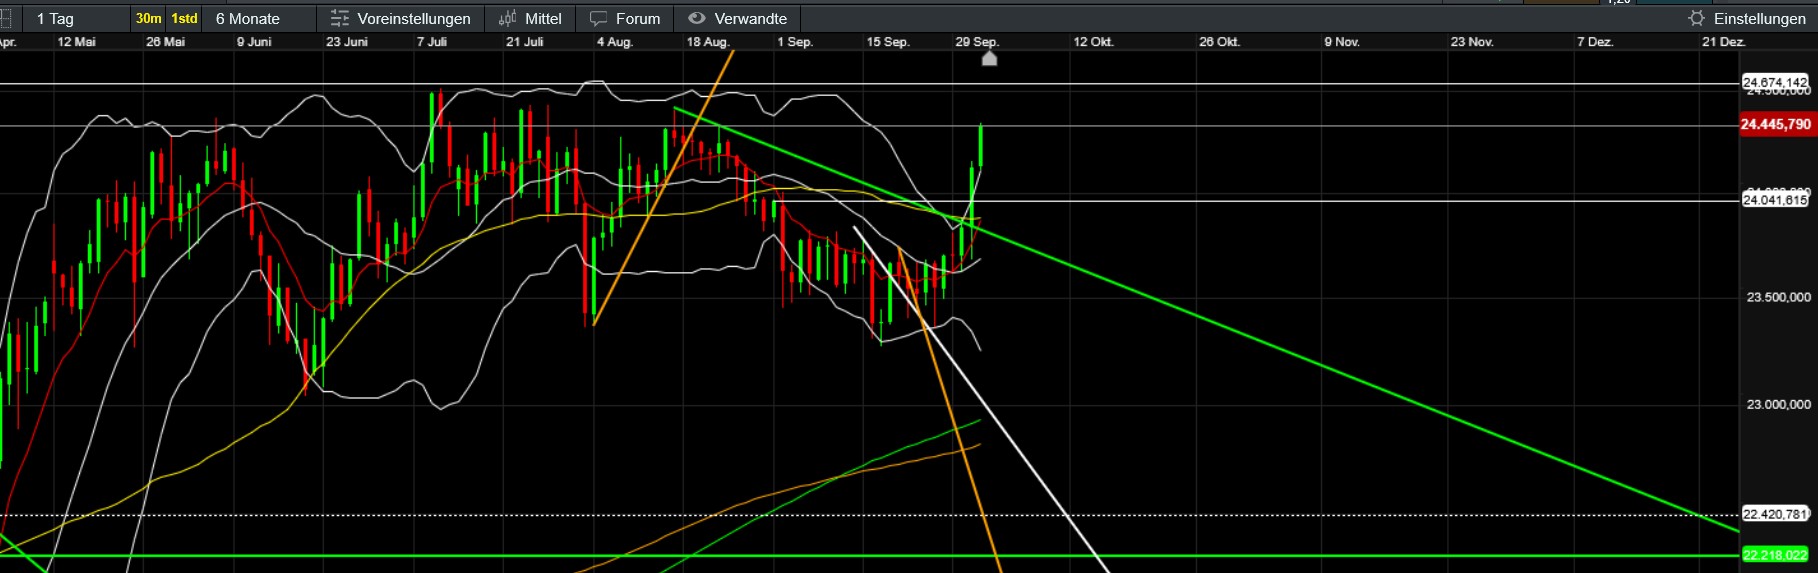Switch to the 1std interval shortcut

184,18
